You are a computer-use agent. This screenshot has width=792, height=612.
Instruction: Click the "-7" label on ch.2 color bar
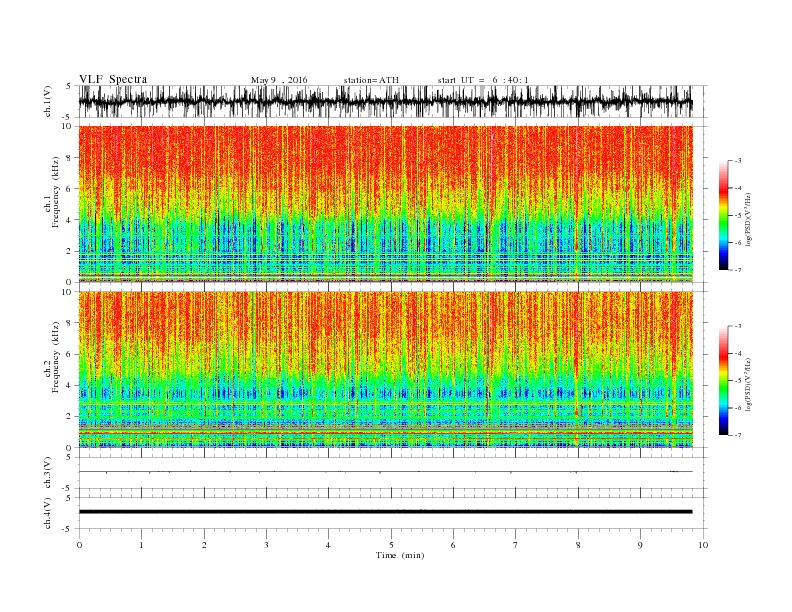pyautogui.click(x=738, y=435)
